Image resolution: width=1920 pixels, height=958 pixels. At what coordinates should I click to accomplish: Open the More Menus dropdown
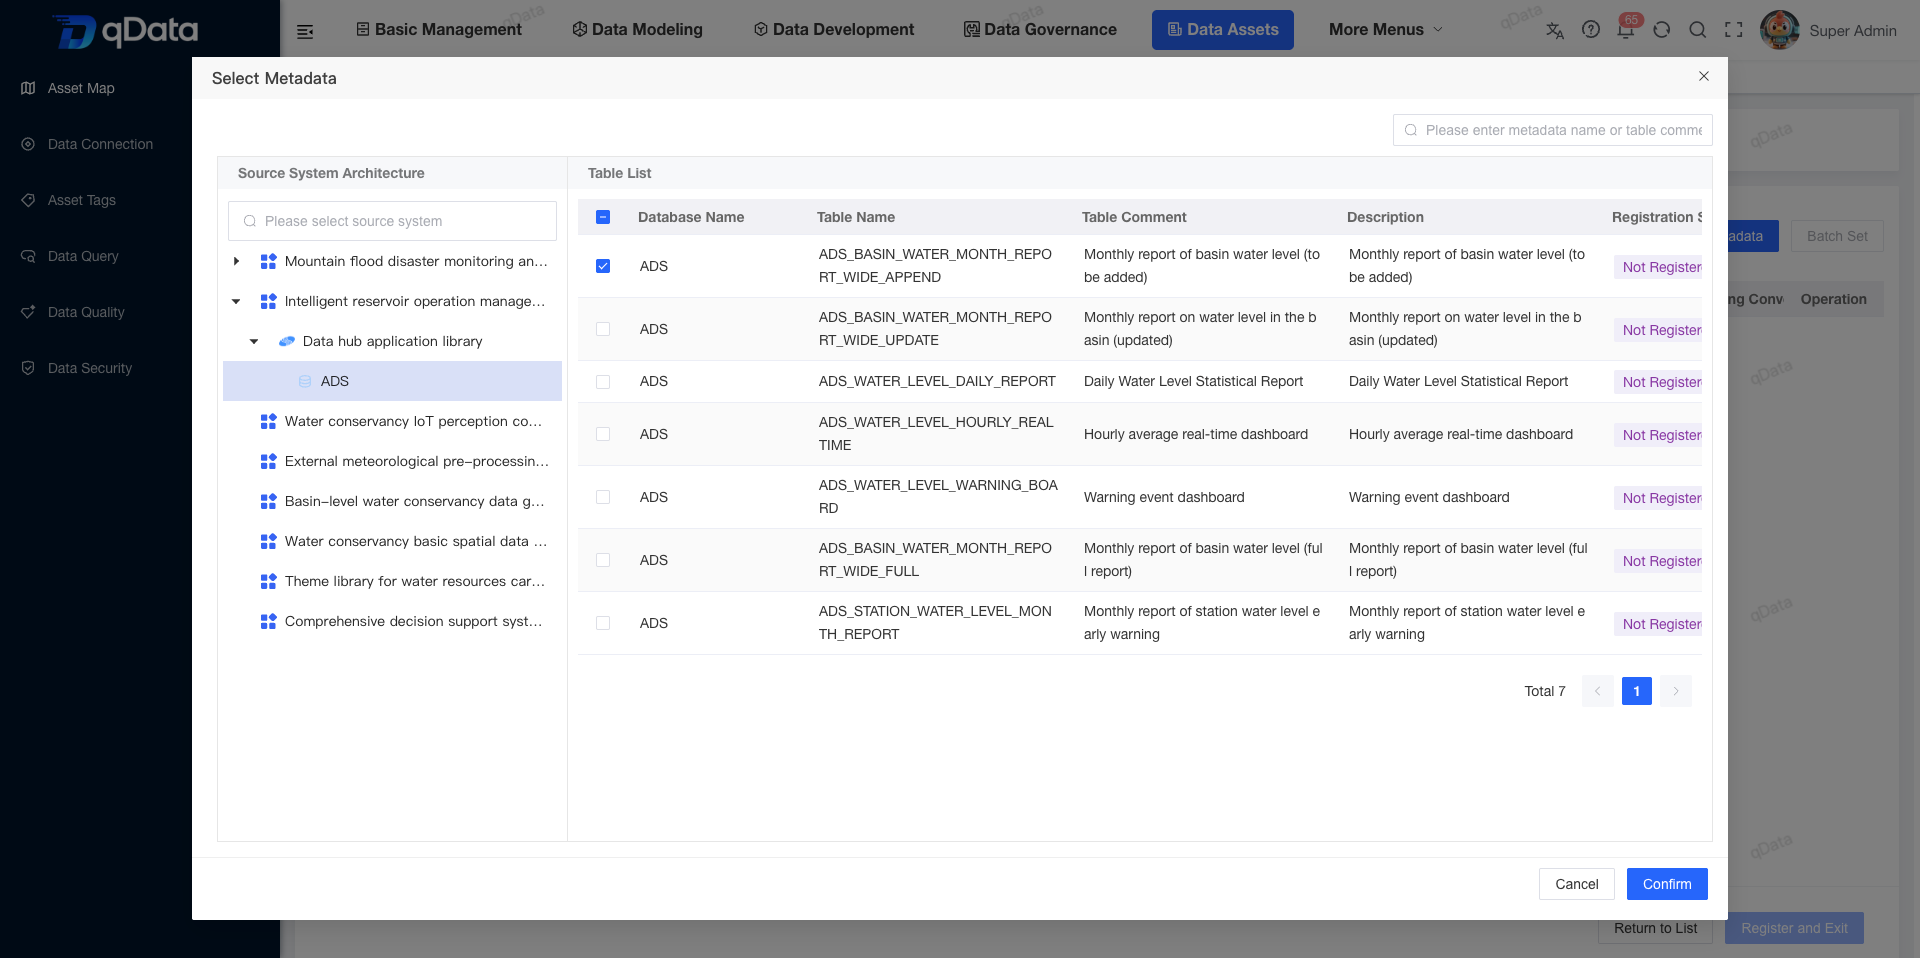(1386, 30)
